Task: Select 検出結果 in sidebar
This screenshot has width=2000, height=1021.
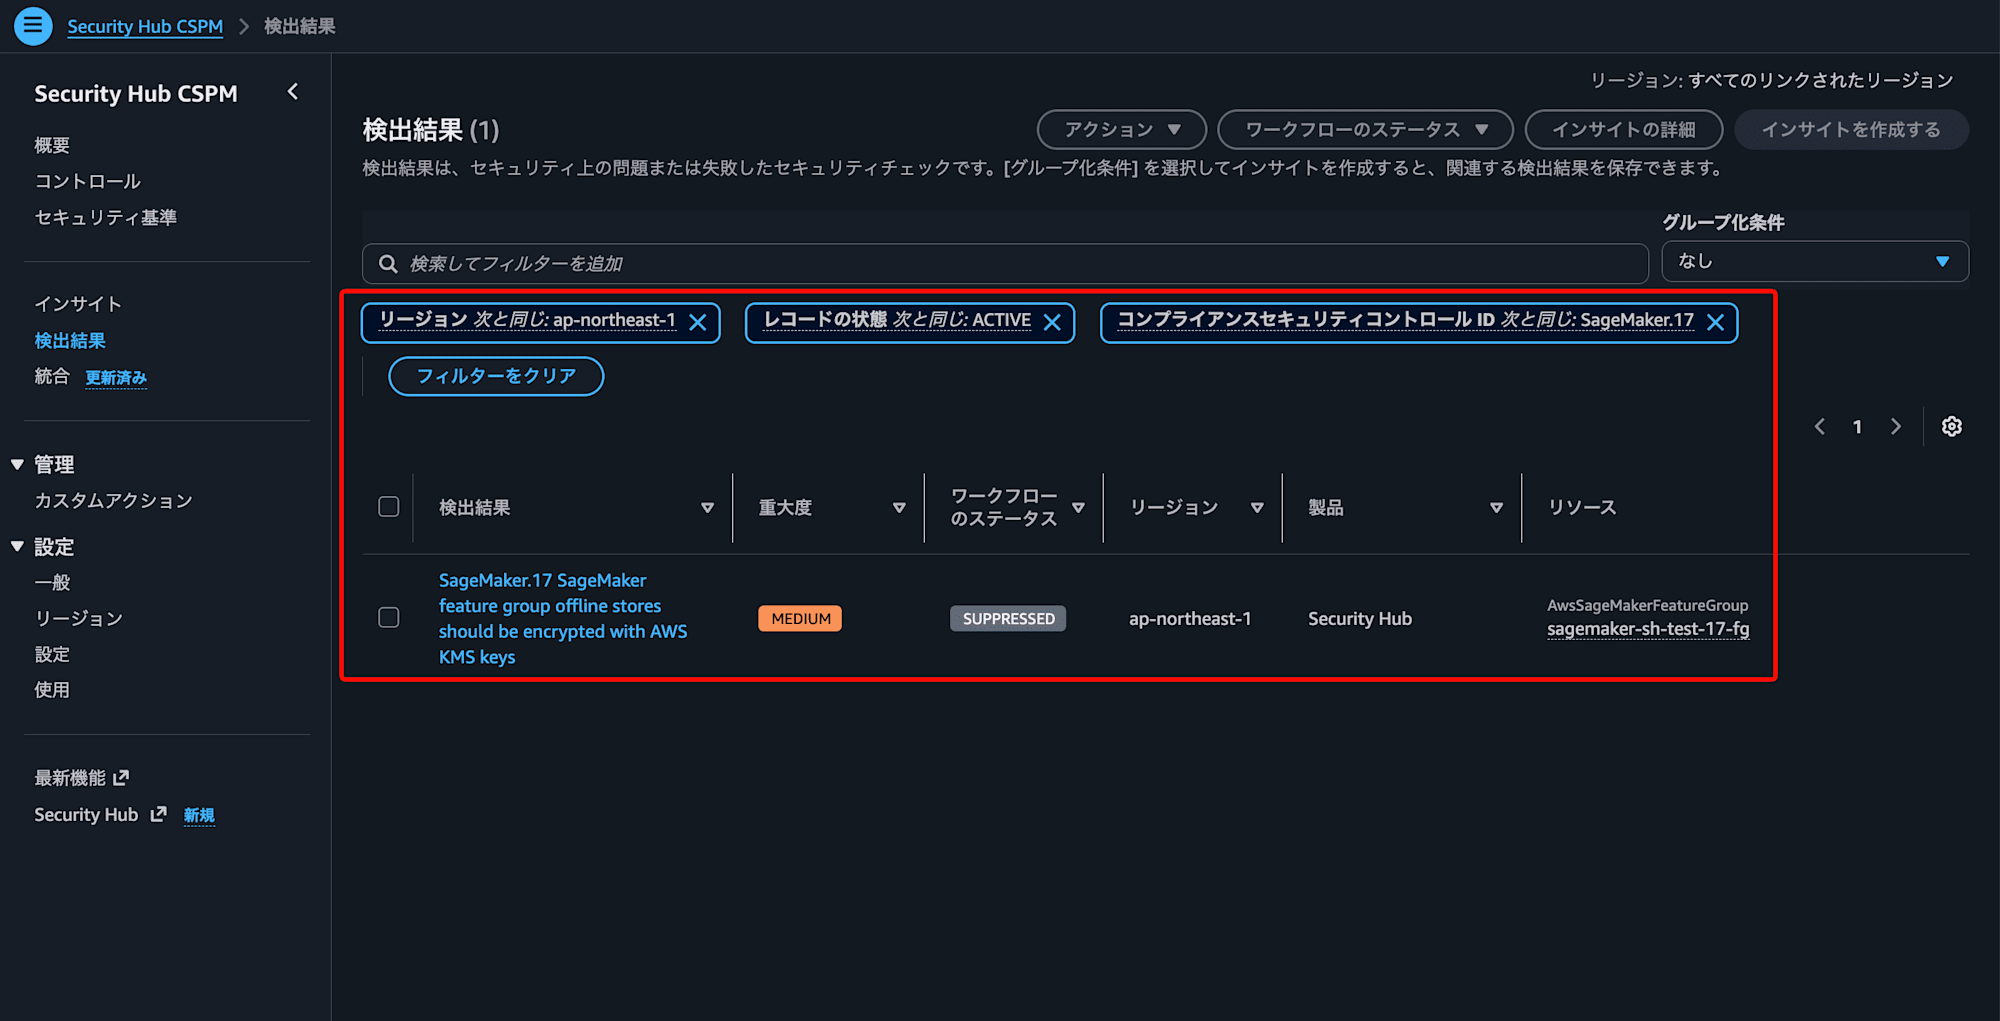Action: pyautogui.click(x=70, y=341)
